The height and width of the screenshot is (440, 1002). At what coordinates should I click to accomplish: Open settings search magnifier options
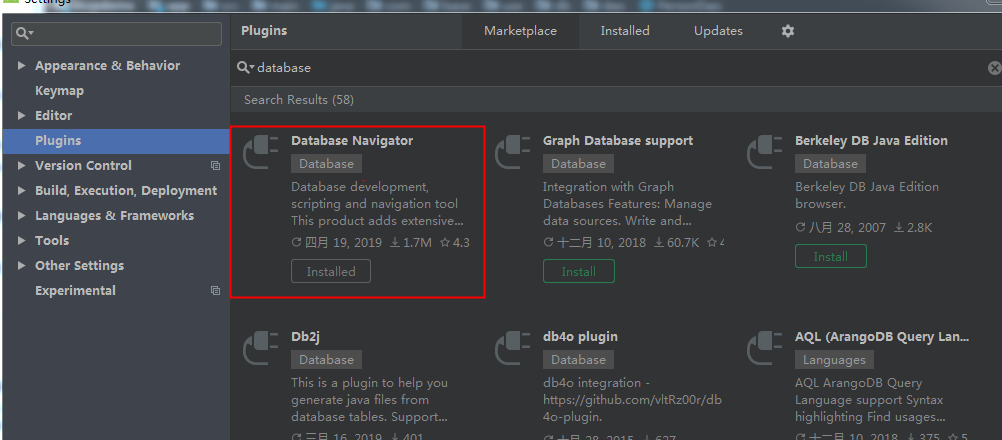(25, 33)
